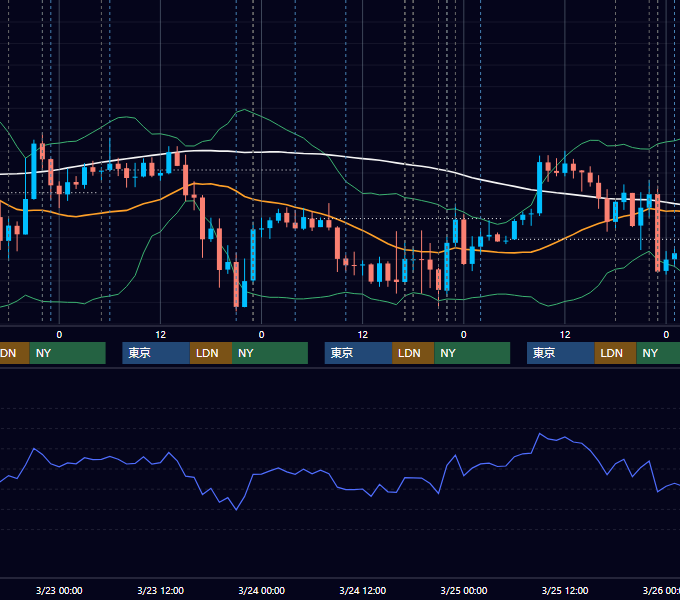
Task: Click the 3/23 00:00 date label
Action: [x=59, y=590]
